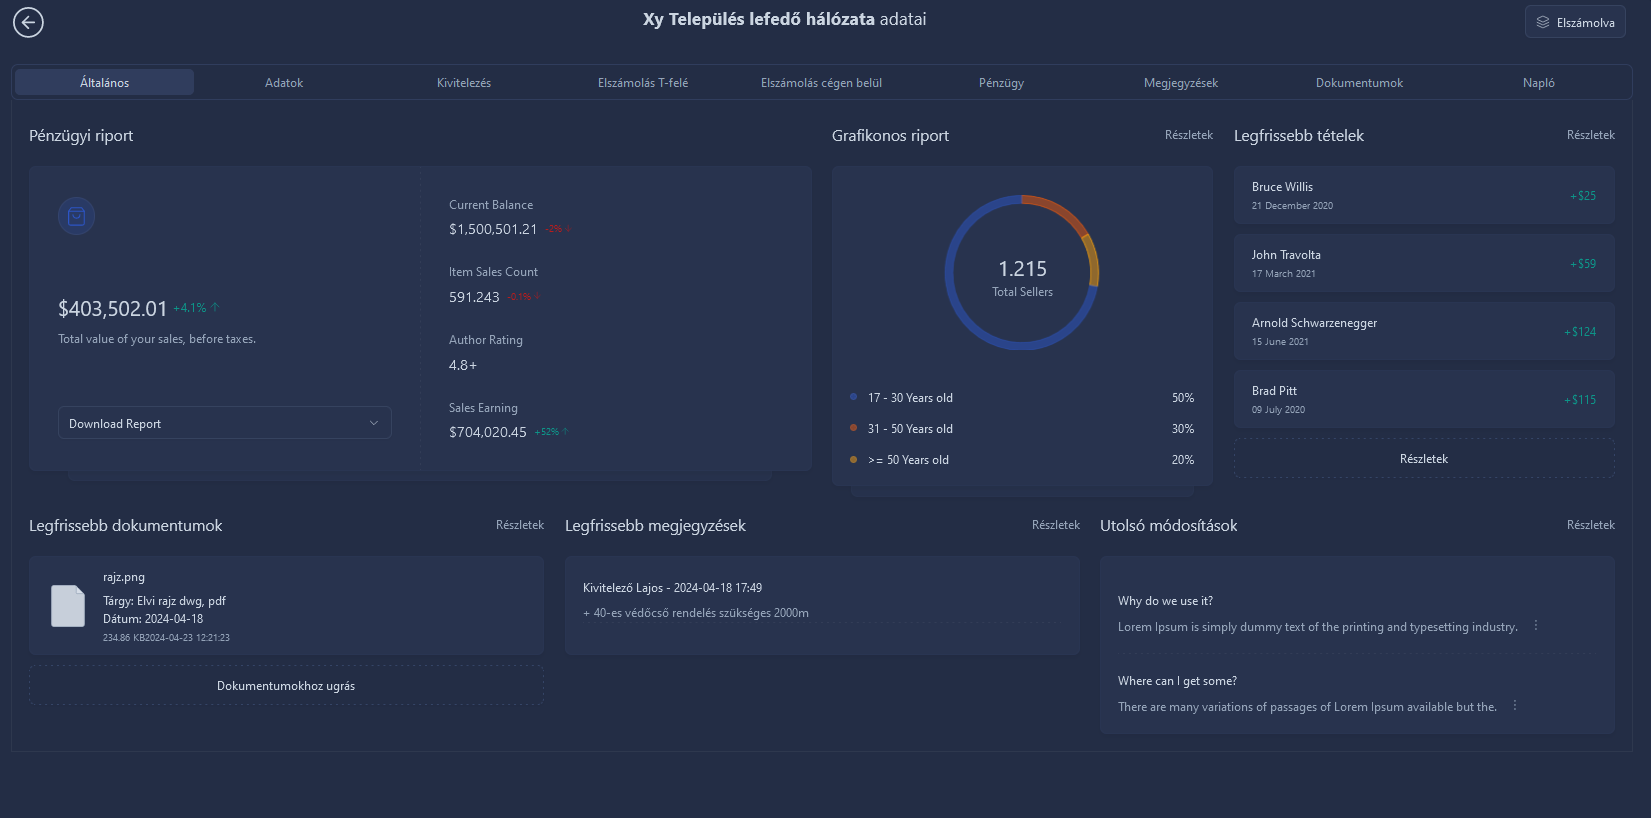Click the blue legend dot for 17 - 30 Years old

click(x=853, y=397)
